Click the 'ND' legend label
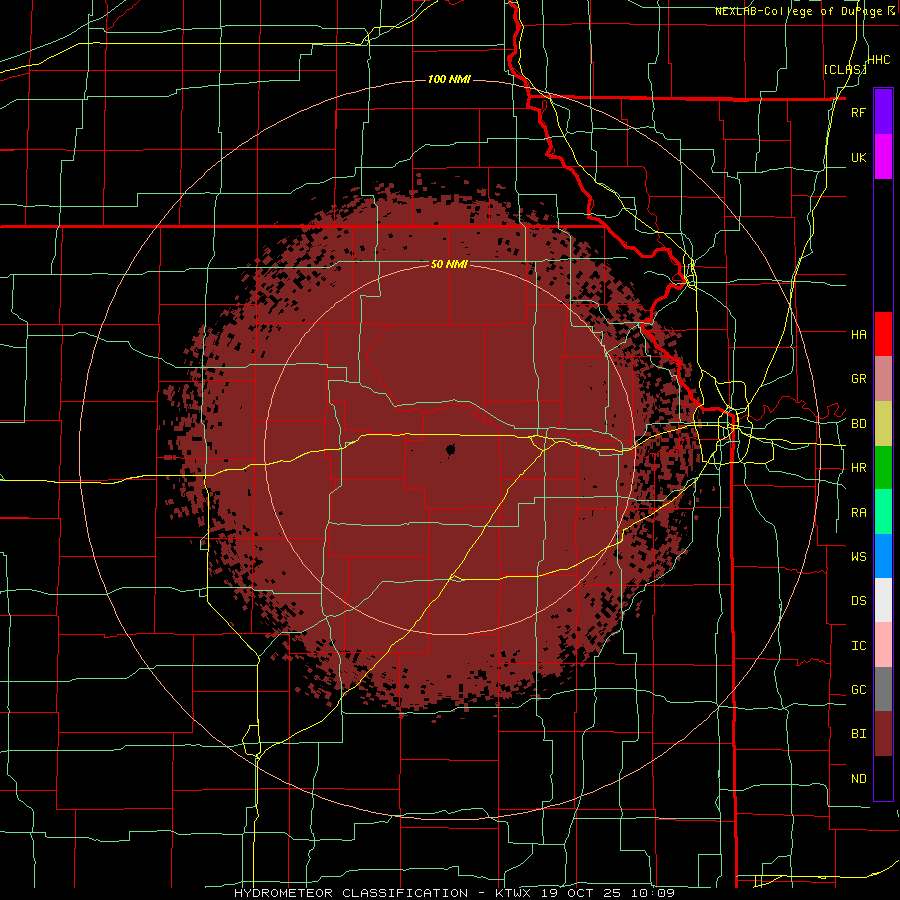Viewport: 900px width, 900px height. [858, 779]
